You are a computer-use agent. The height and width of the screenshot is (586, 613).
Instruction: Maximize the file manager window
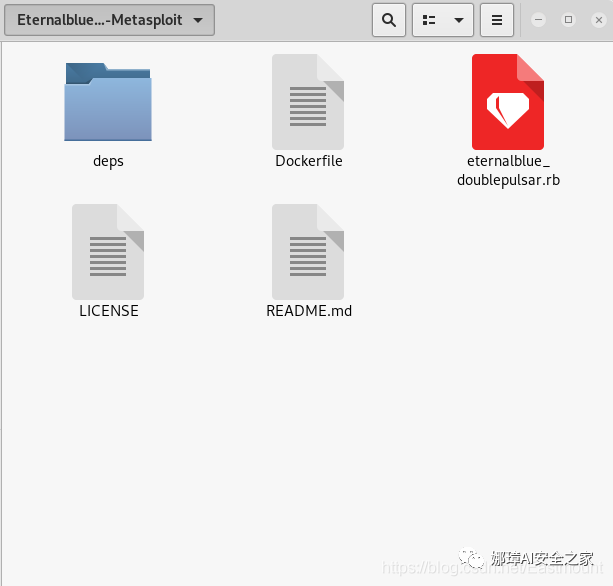pos(568,20)
